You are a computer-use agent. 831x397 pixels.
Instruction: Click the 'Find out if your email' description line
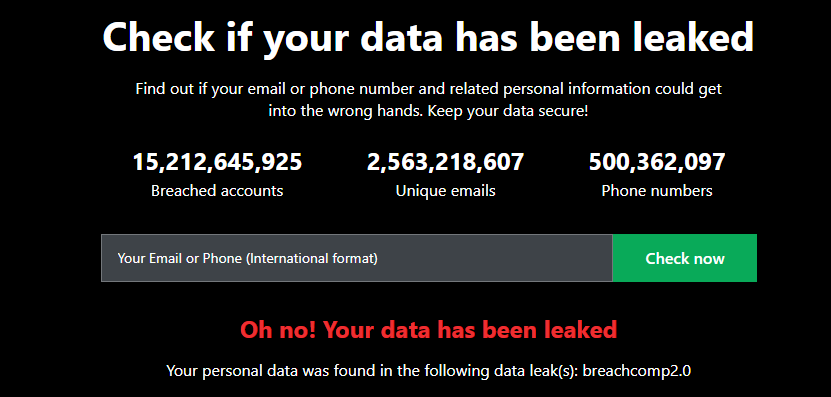click(428, 89)
